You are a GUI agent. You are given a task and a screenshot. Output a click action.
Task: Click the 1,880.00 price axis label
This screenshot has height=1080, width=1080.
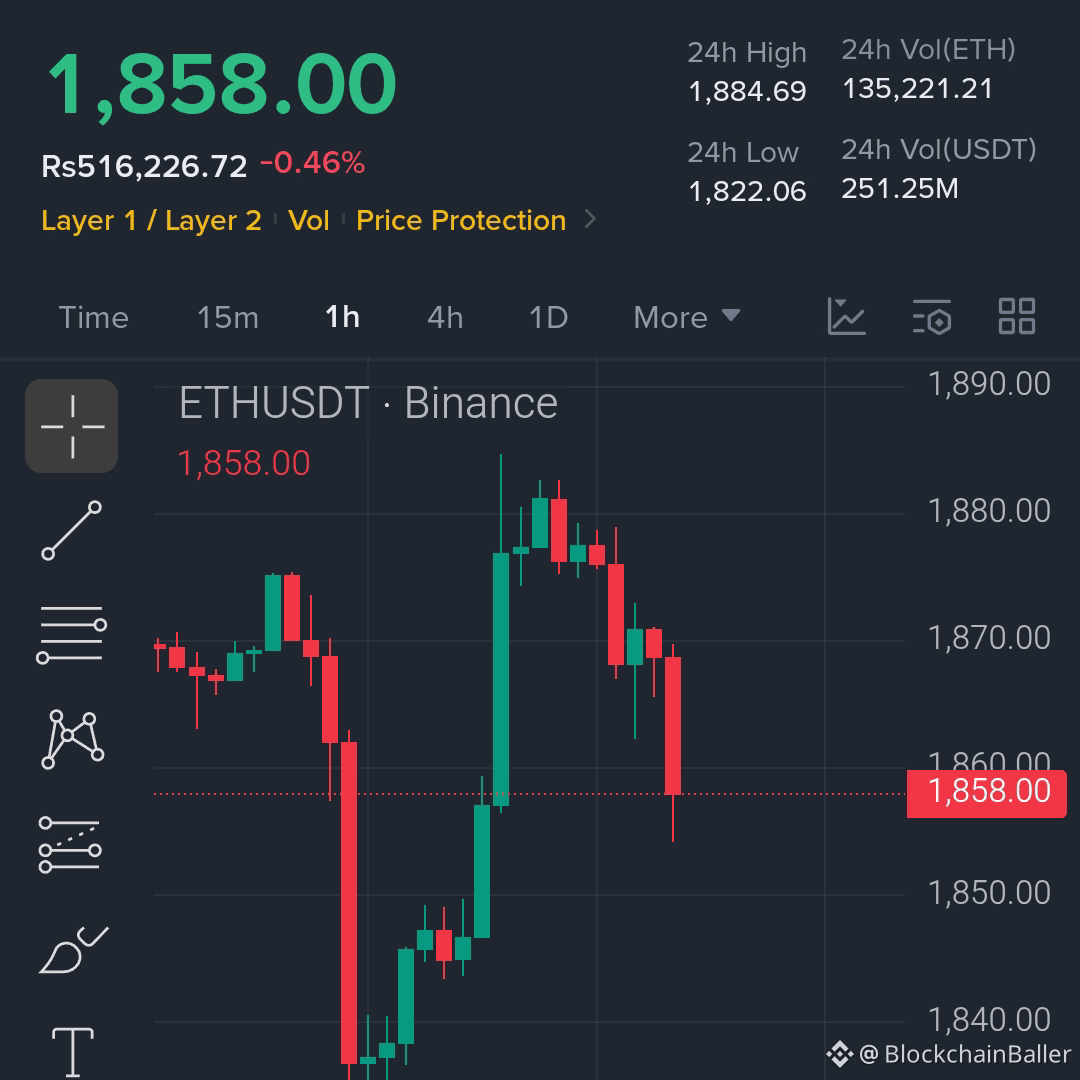coord(989,511)
